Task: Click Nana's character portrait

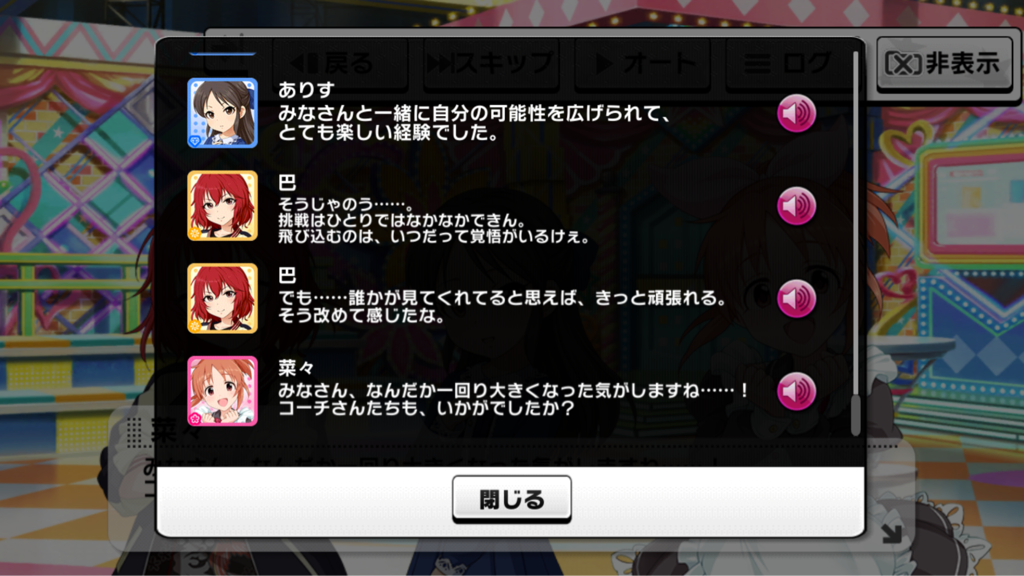Action: [x=223, y=391]
